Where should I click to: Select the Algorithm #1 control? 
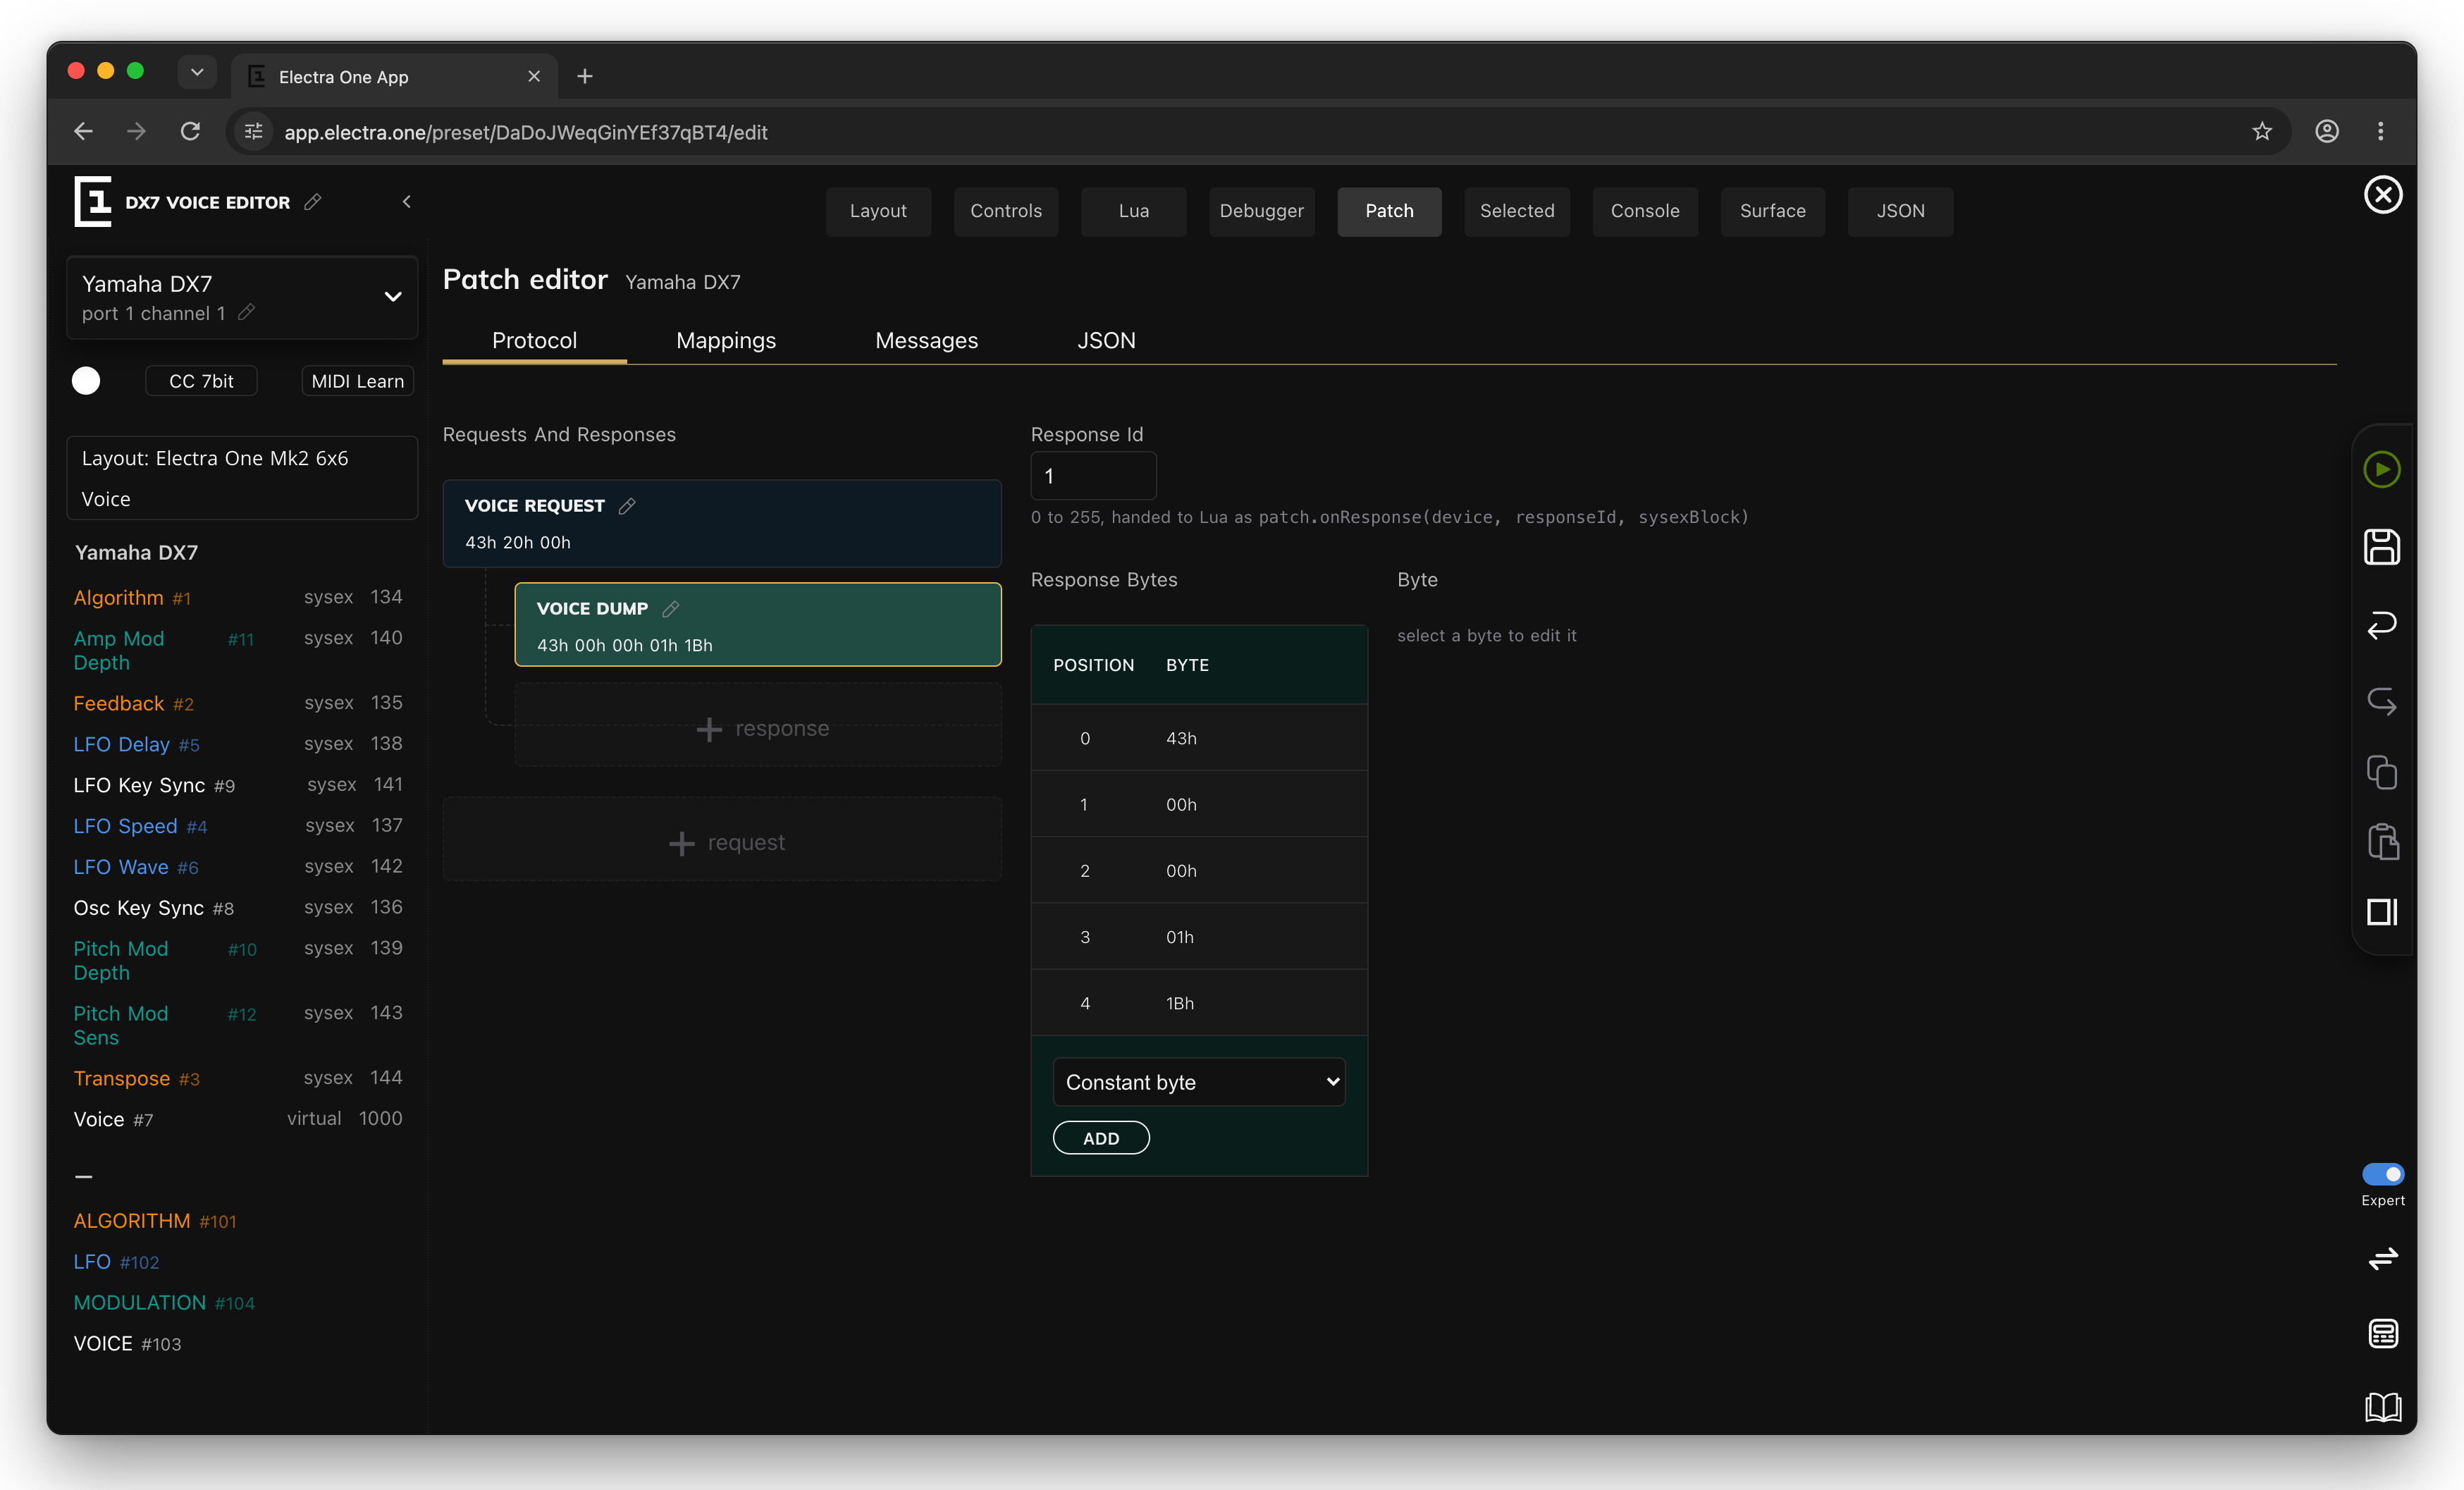[238, 597]
